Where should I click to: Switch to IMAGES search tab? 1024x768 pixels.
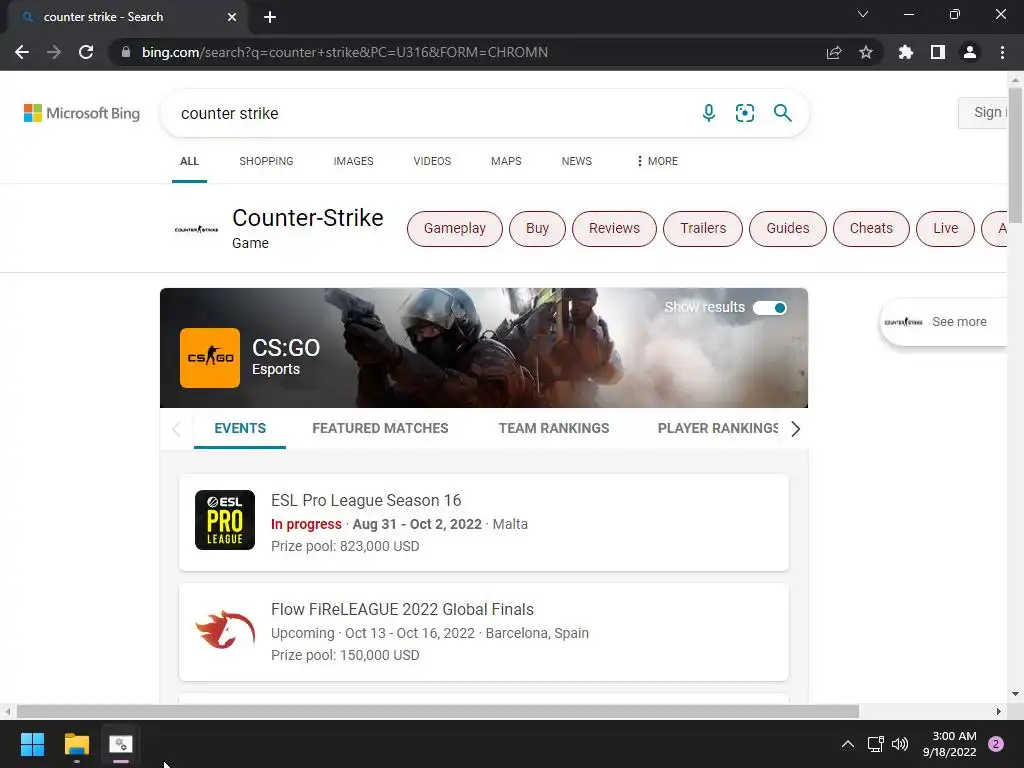[353, 161]
